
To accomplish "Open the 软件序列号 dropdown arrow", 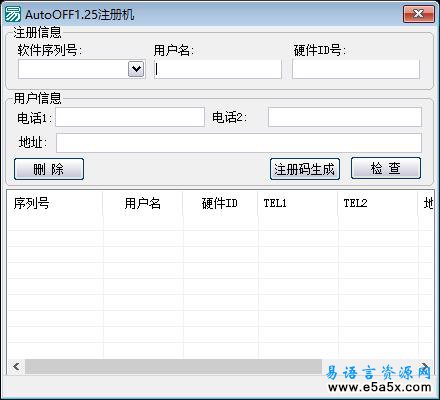I will pos(136,69).
